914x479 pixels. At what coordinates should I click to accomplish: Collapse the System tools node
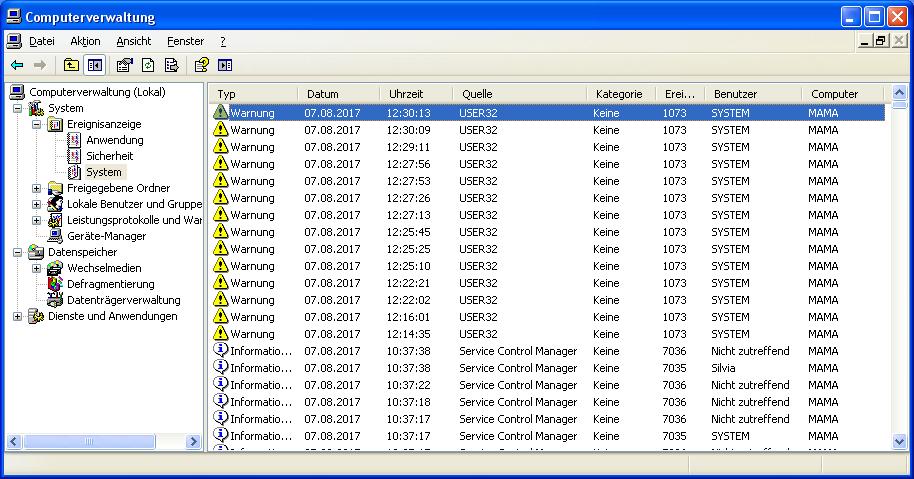[17, 108]
